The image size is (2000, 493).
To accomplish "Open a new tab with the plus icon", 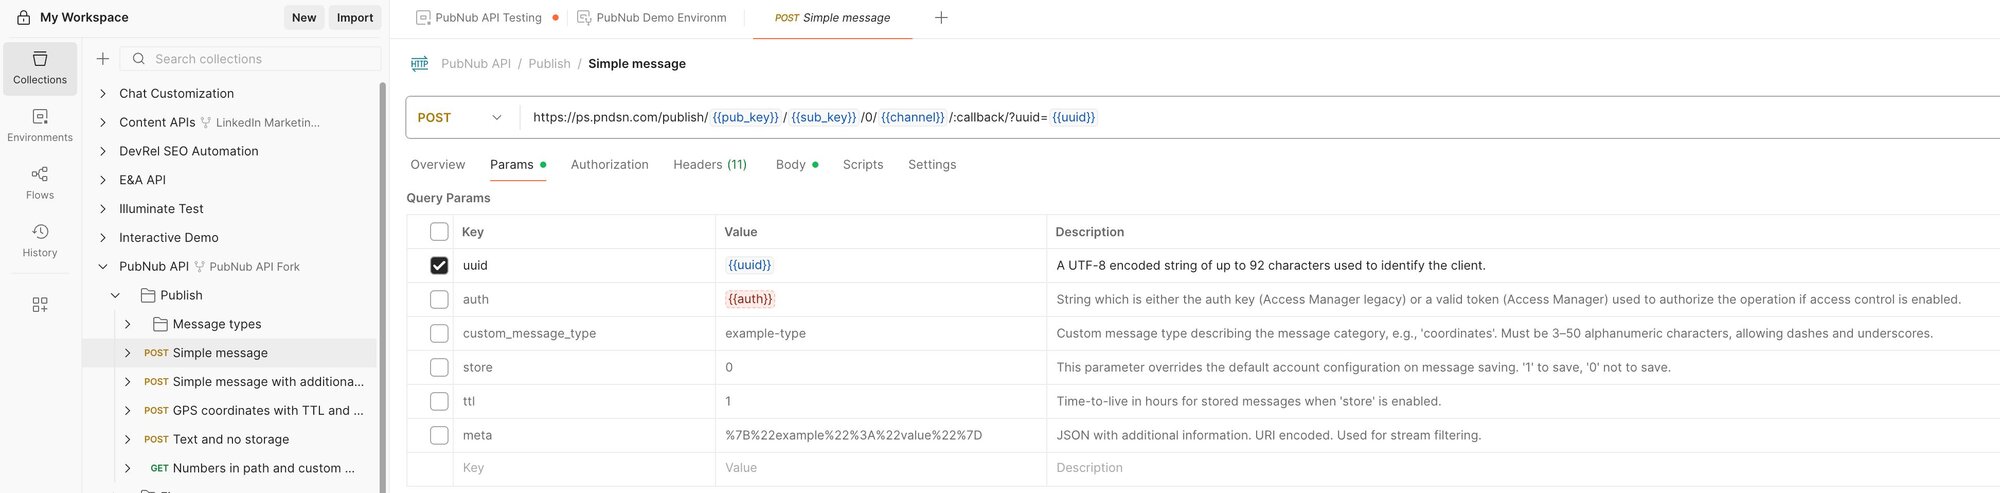I will (941, 17).
